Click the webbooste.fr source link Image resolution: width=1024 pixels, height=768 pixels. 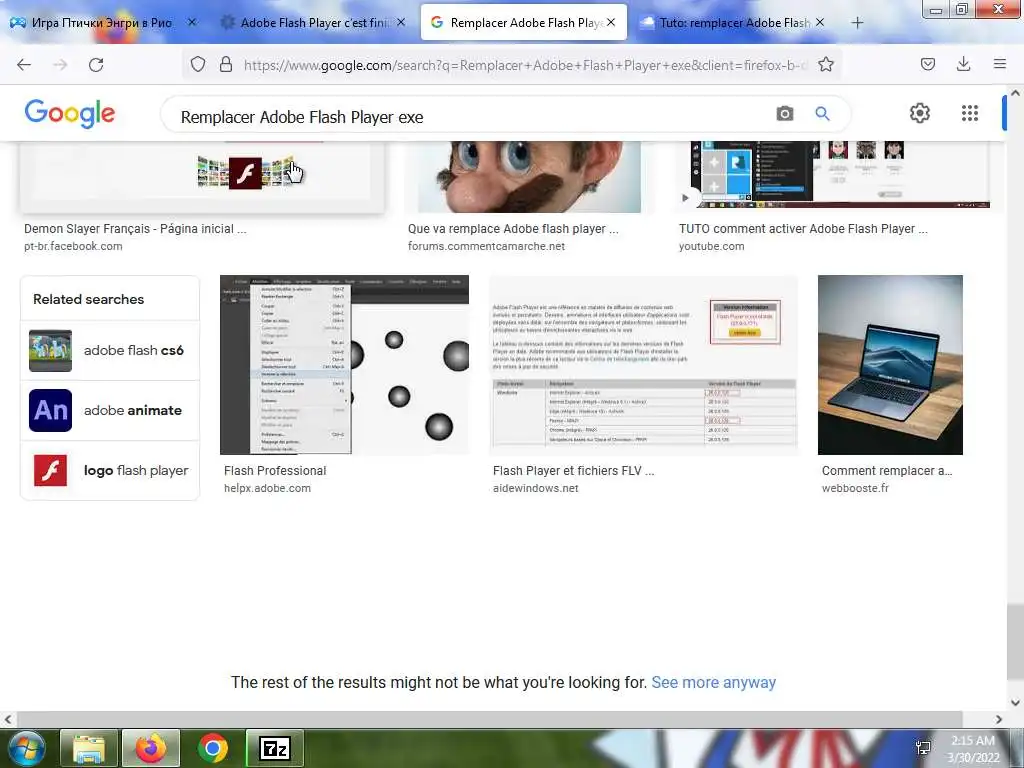click(855, 488)
